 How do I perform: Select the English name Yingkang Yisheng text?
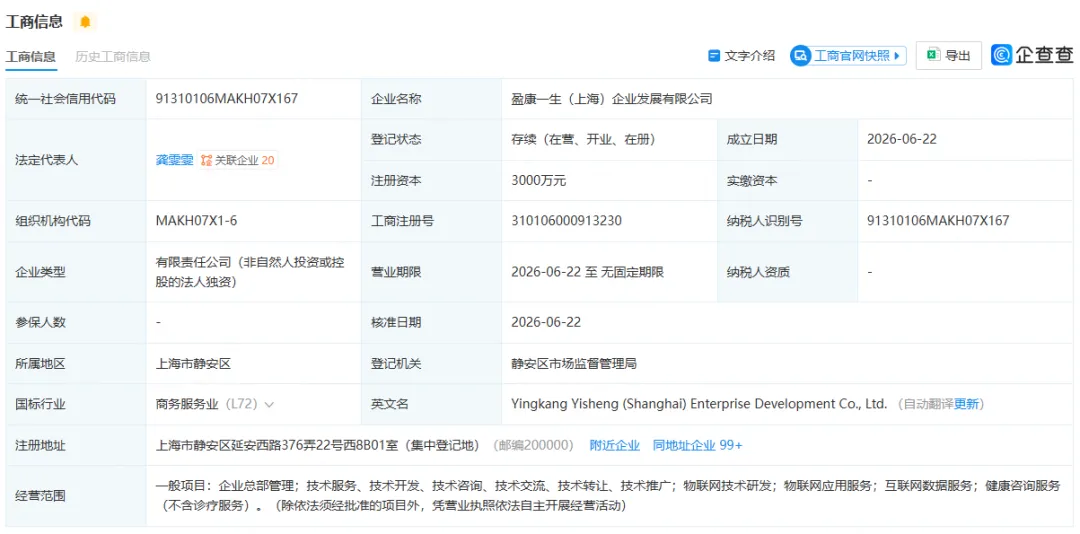click(x=699, y=404)
